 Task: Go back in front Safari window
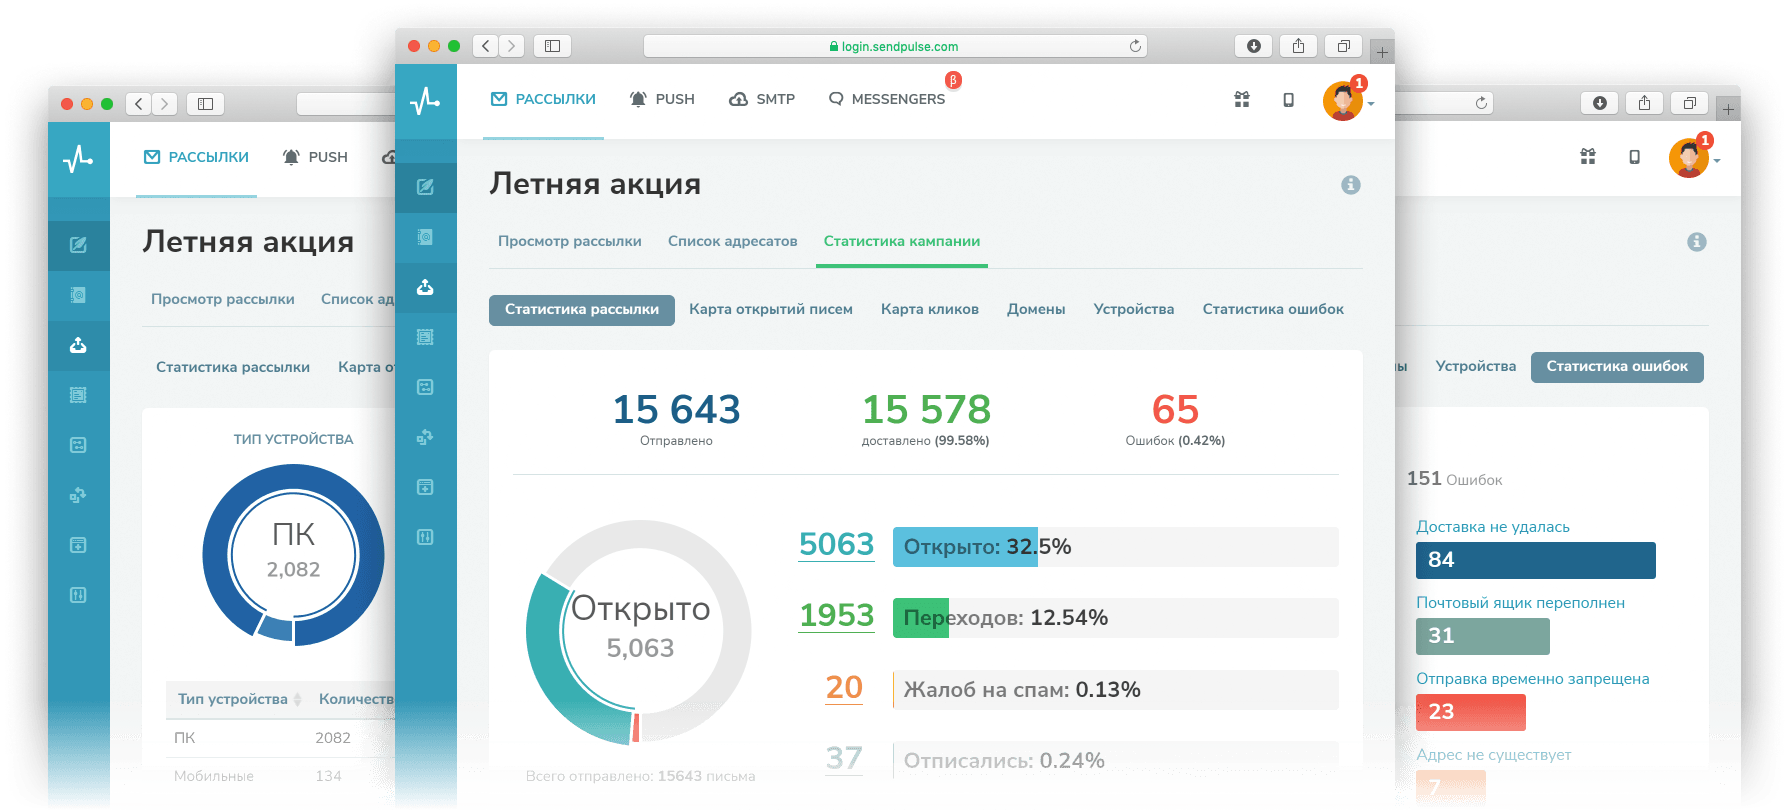point(486,46)
